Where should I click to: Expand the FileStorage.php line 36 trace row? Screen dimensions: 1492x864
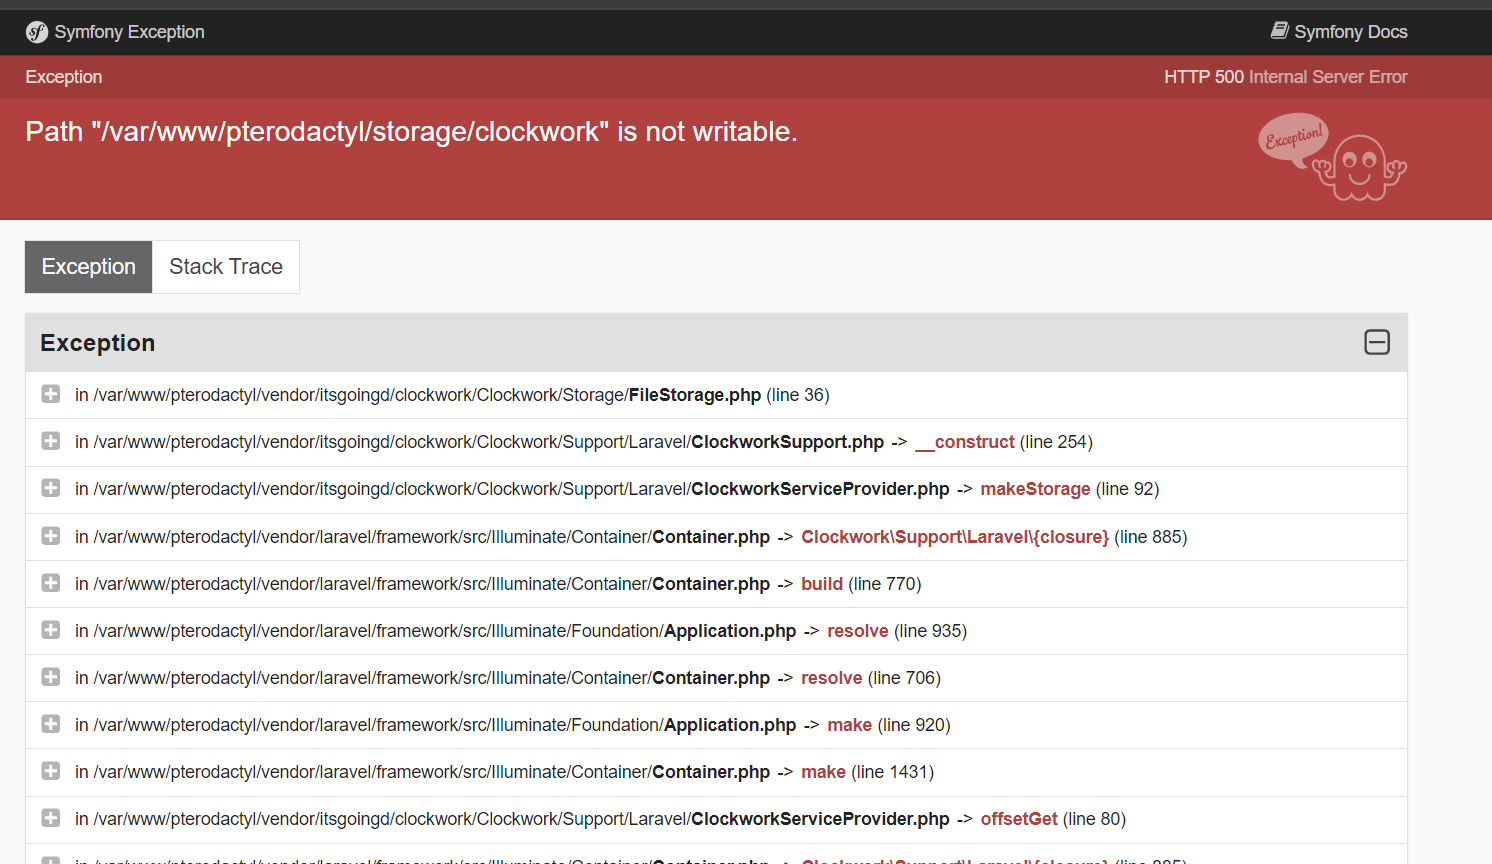pyautogui.click(x=51, y=394)
